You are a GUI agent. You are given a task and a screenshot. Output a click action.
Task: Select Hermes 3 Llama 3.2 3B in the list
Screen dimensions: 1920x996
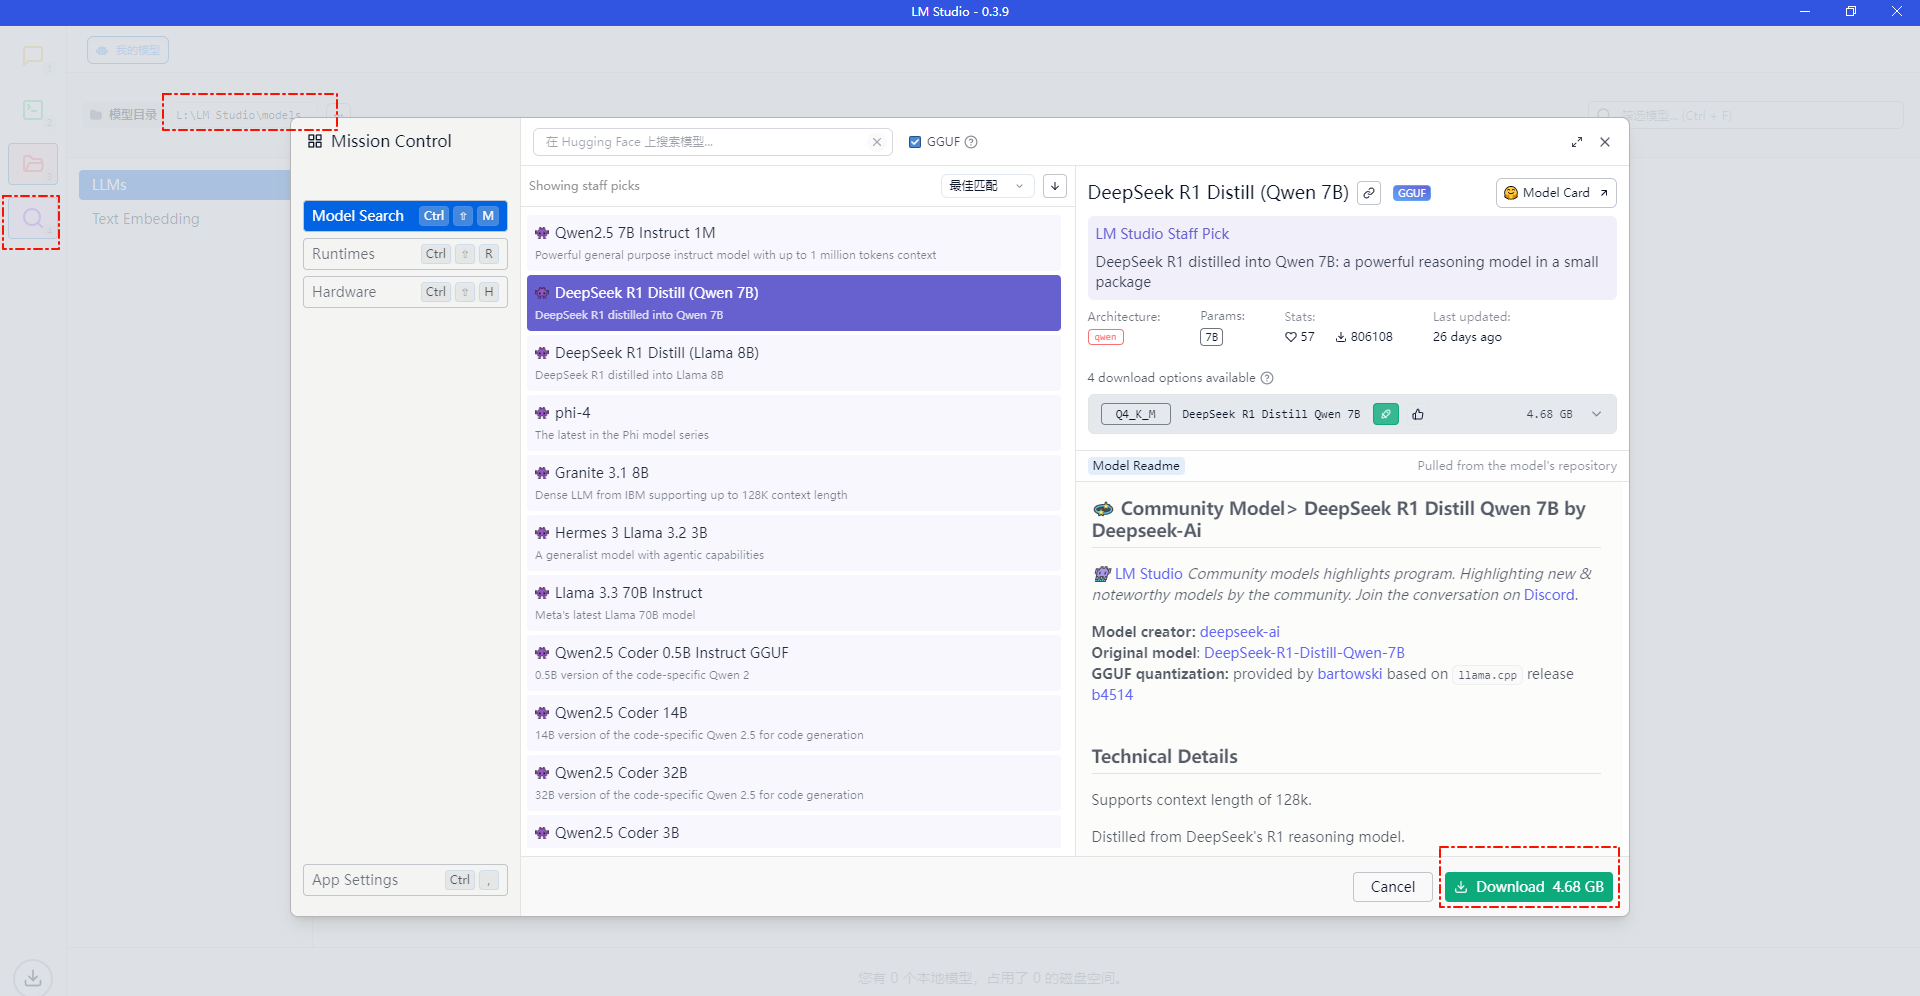click(794, 543)
